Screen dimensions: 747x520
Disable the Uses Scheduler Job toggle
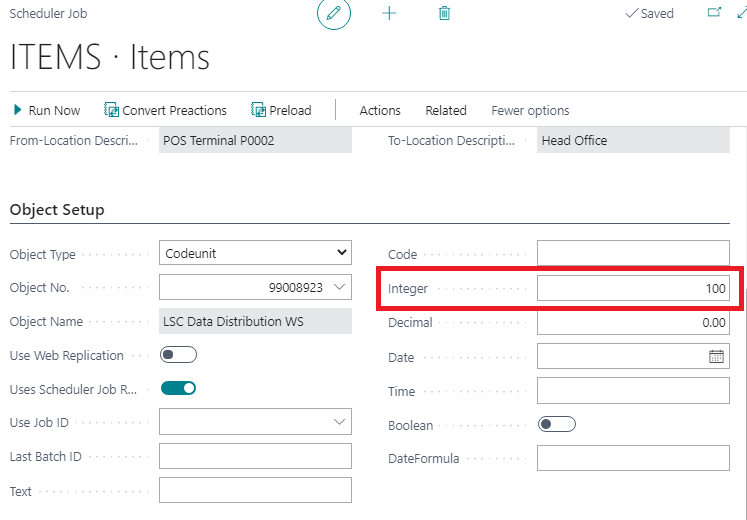(178, 388)
